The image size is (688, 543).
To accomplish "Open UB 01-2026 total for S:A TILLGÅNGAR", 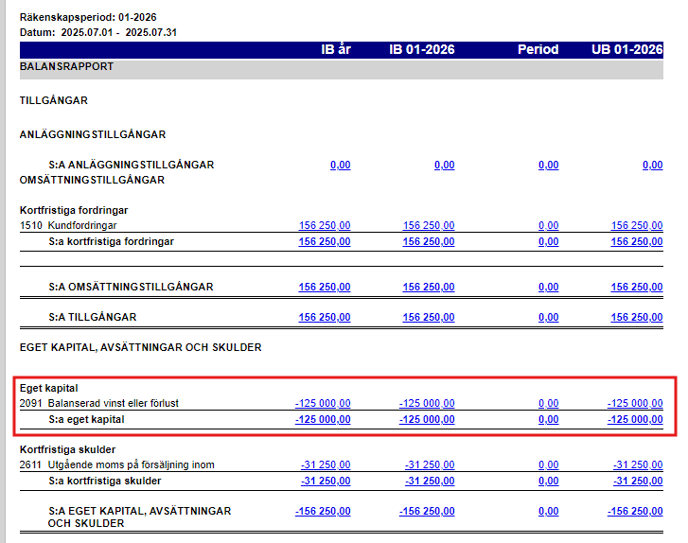I will tap(637, 317).
